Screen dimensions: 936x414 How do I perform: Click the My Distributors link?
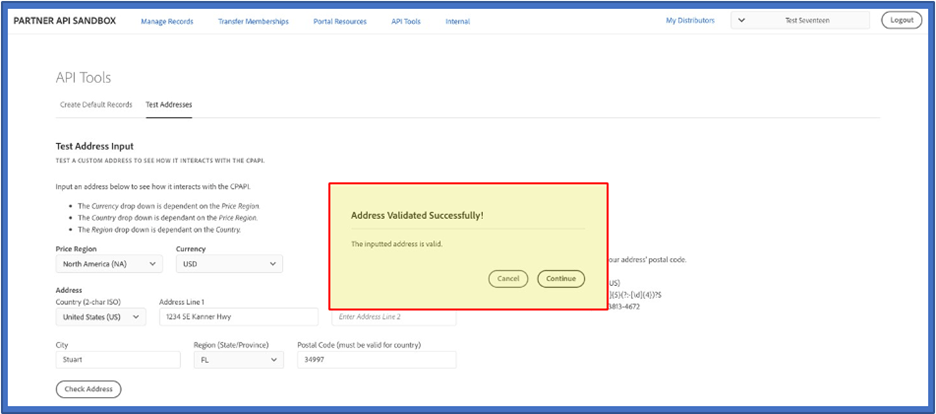[690, 20]
